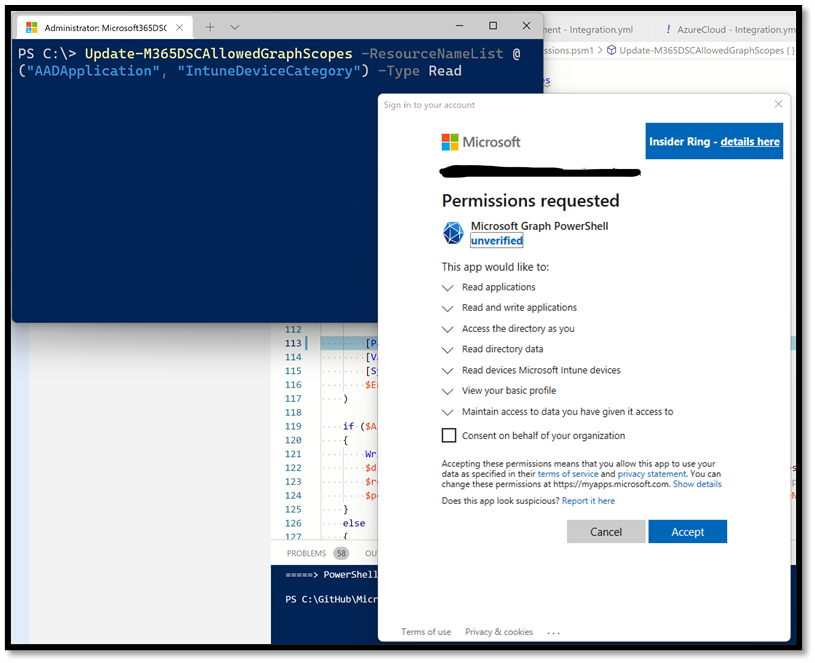This screenshot has width=815, height=663.
Task: Click the "AADApplication" string in the terminal
Action: 93,71
